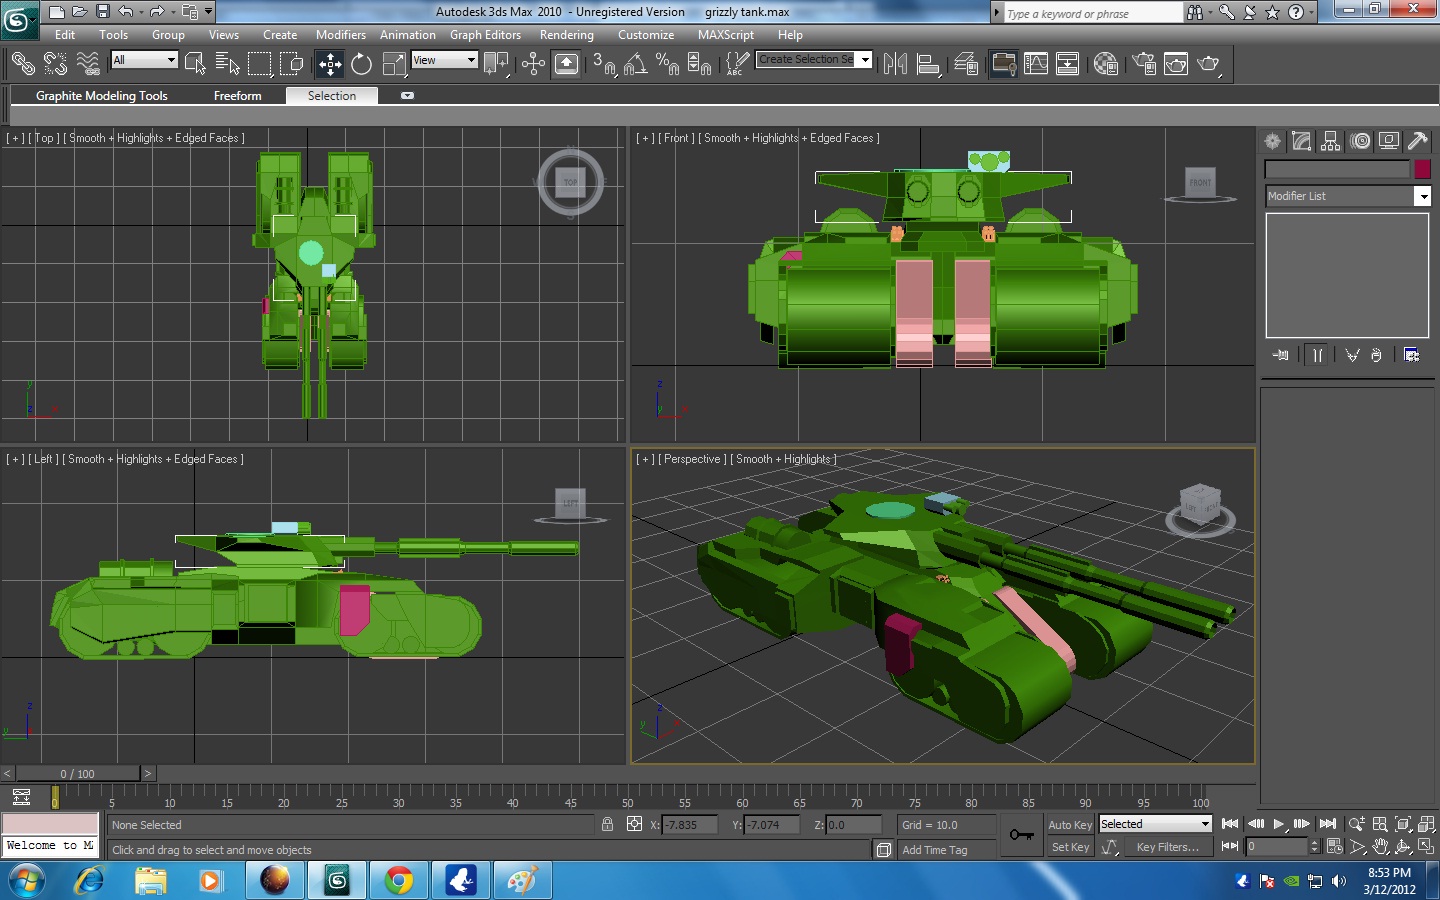Screen dimensions: 1440x900
Task: Expand the Create Selection Set dropdown
Action: tap(865, 60)
